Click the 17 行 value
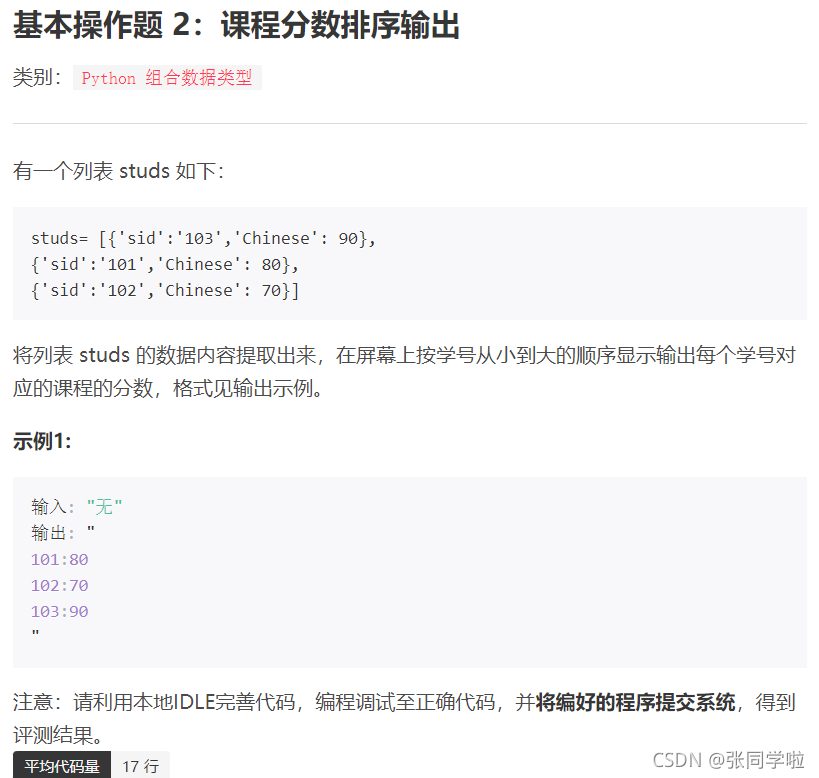The width and height of the screenshot is (819, 778). [x=141, y=765]
